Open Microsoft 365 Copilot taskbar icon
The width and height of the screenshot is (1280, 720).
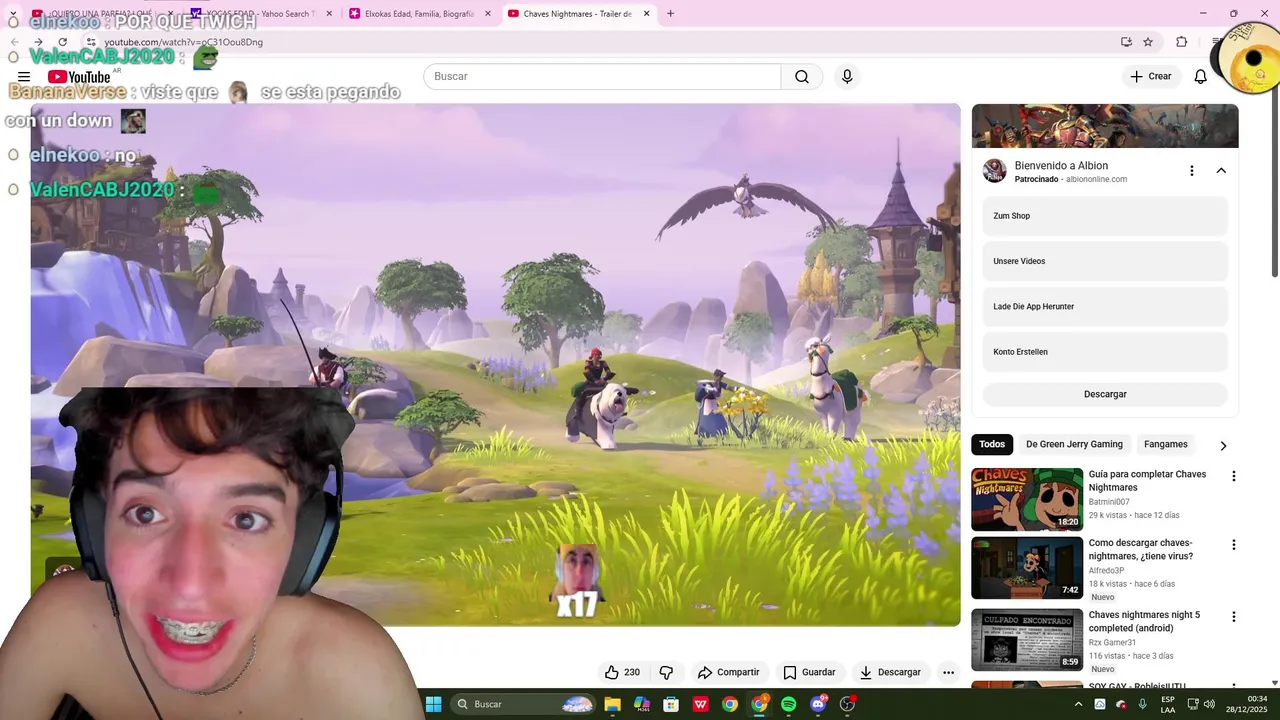642,704
